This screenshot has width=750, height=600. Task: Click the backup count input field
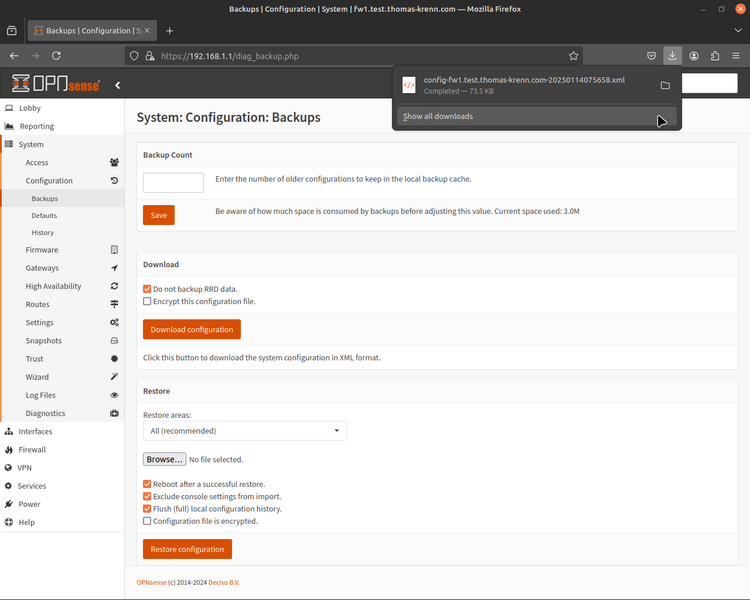(173, 183)
